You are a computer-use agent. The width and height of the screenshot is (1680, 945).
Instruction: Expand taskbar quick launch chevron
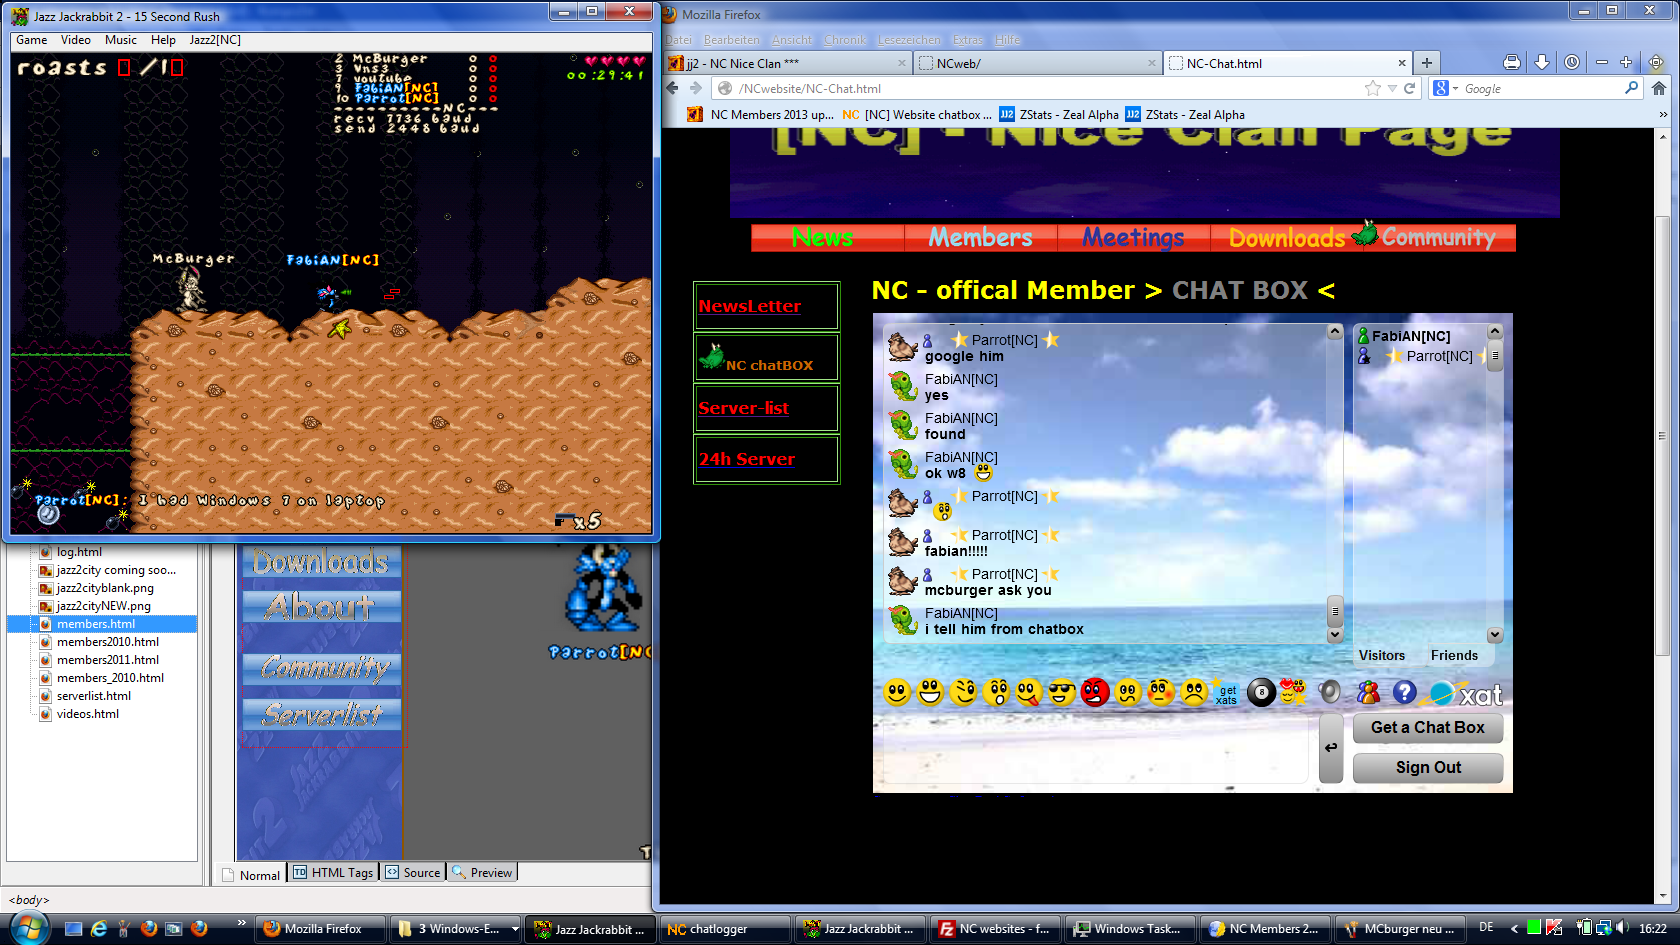pos(241,922)
